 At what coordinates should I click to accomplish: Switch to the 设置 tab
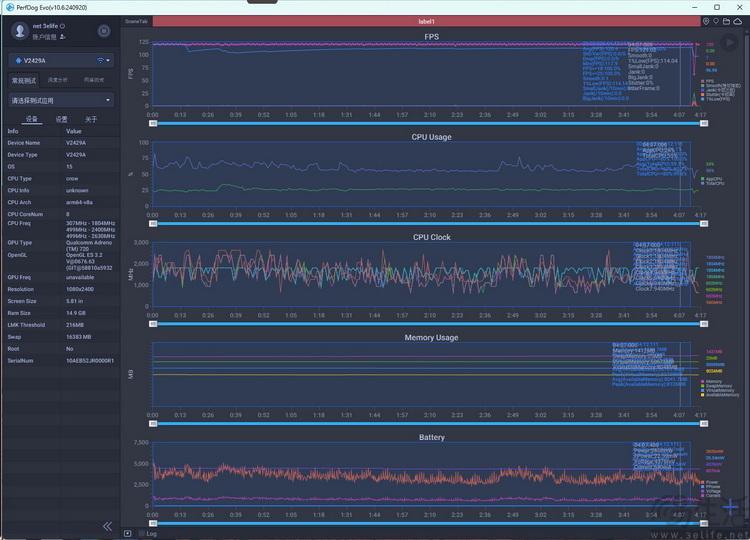(61, 119)
